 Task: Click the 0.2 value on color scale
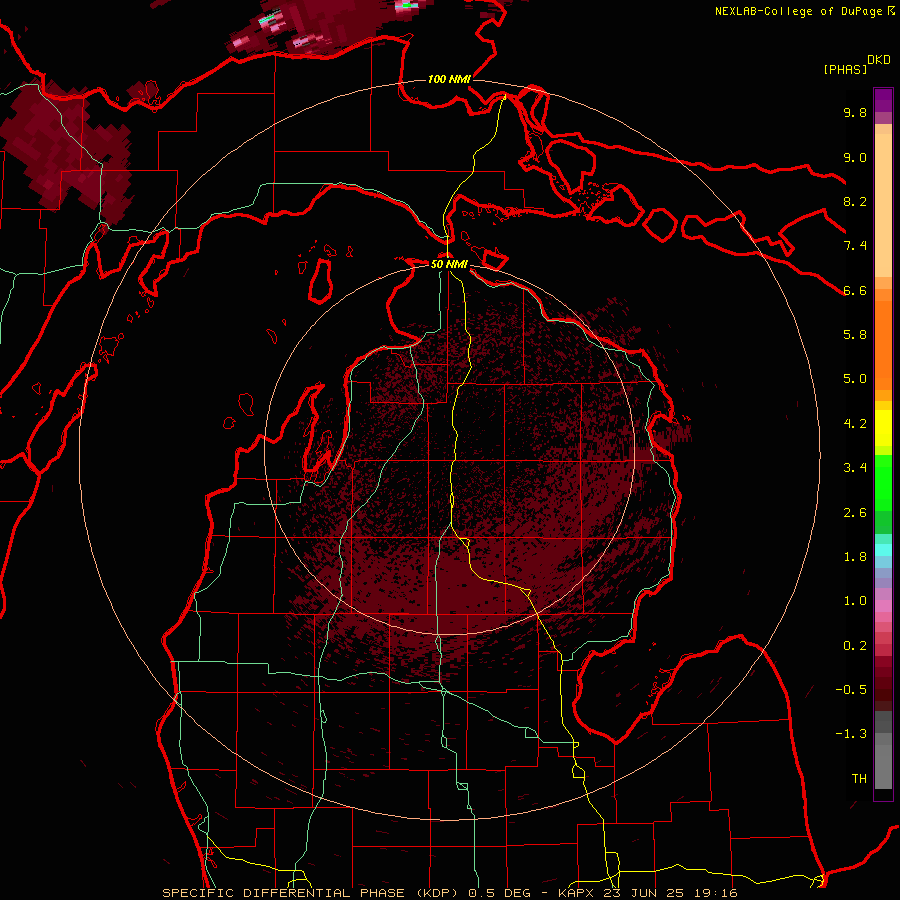[855, 646]
